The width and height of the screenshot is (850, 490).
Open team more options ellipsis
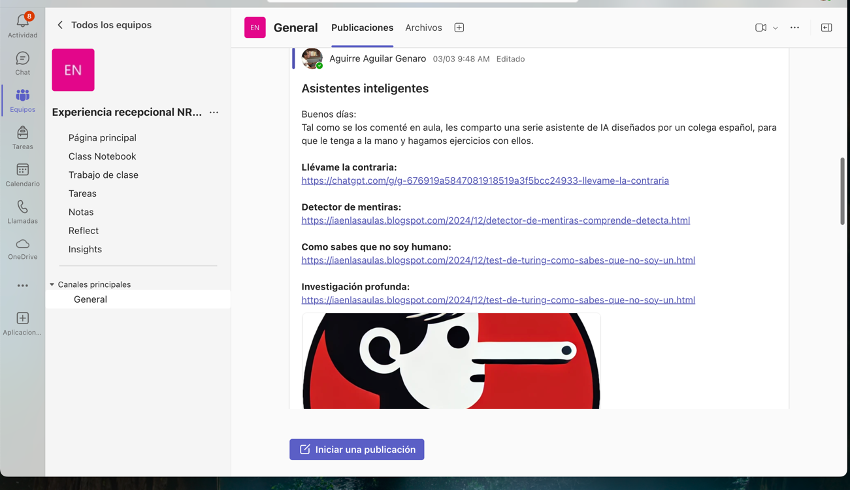[214, 113]
